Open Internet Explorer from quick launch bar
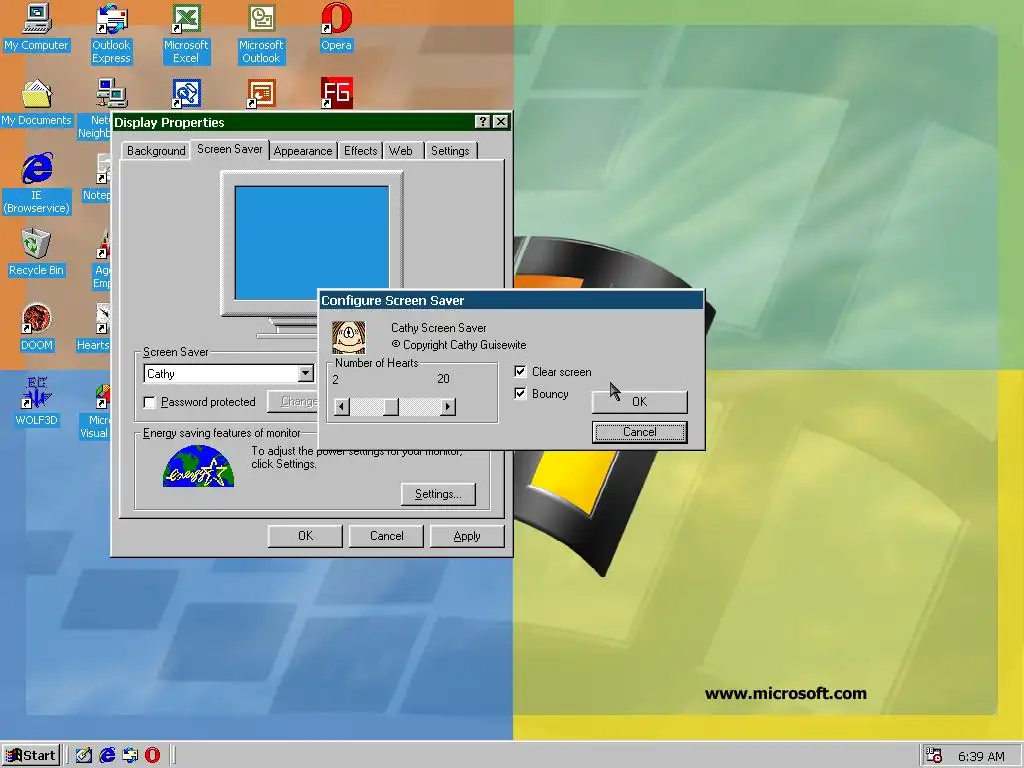 click(x=107, y=755)
